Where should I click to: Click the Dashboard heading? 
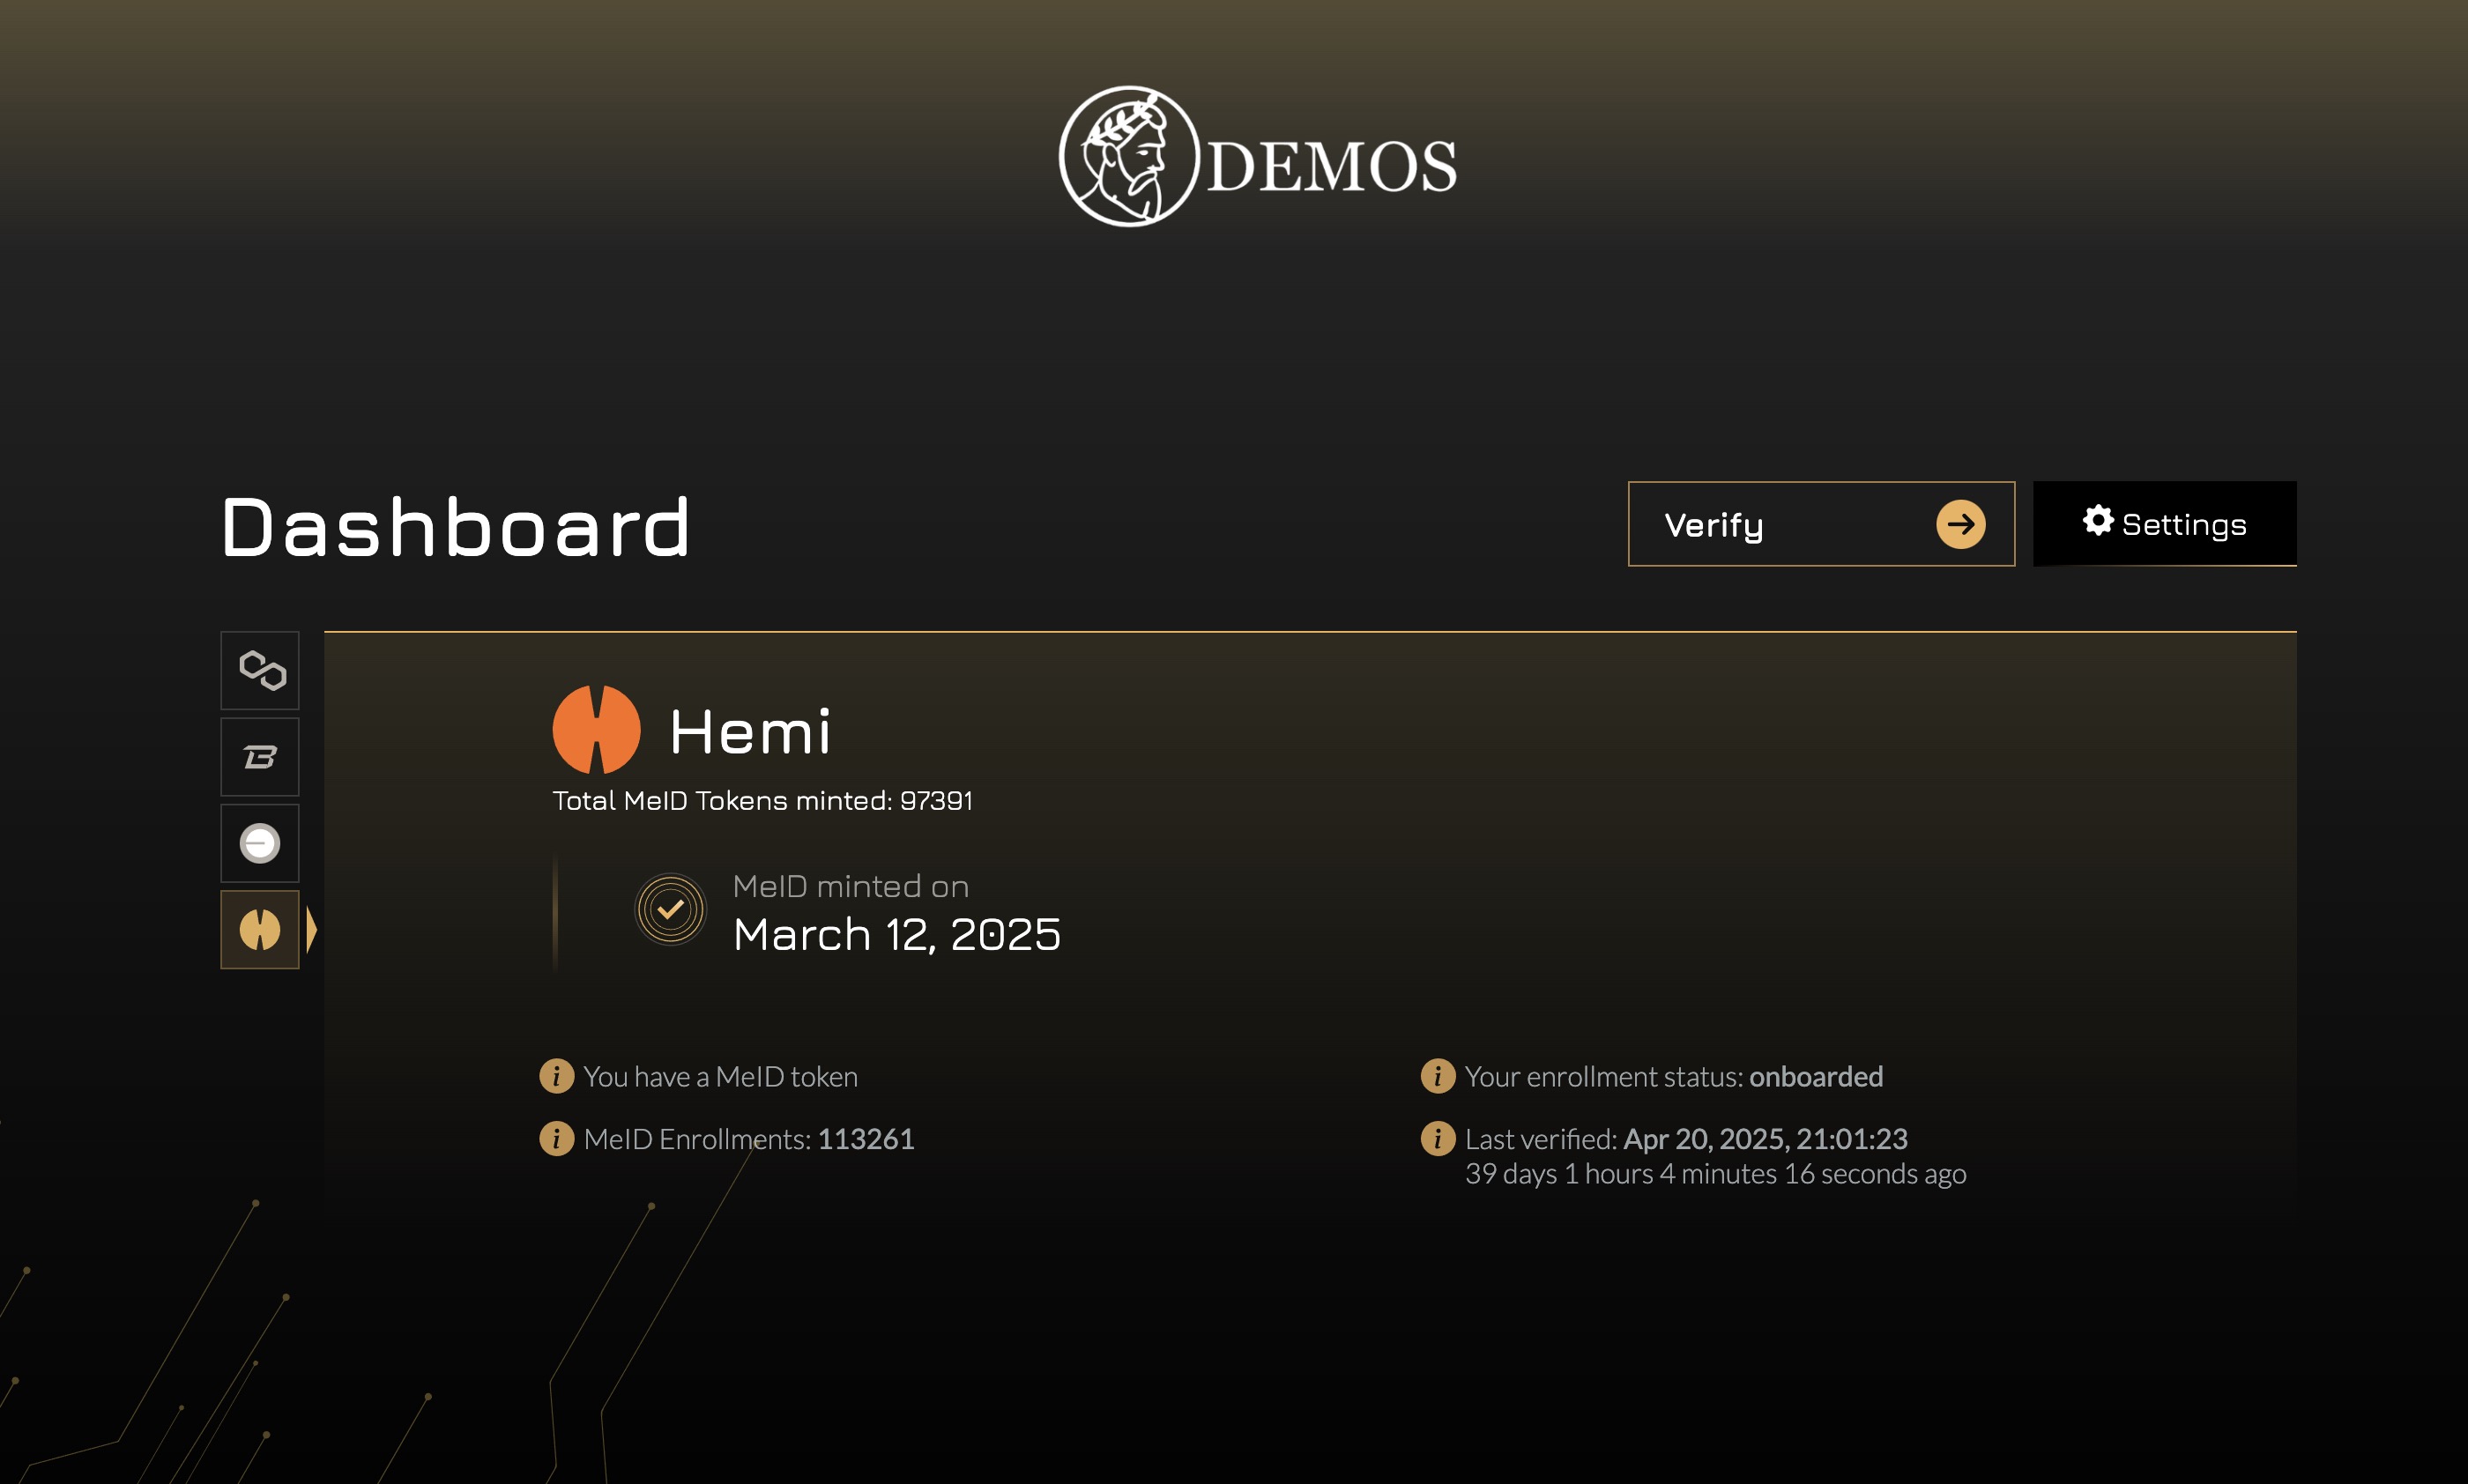[456, 527]
